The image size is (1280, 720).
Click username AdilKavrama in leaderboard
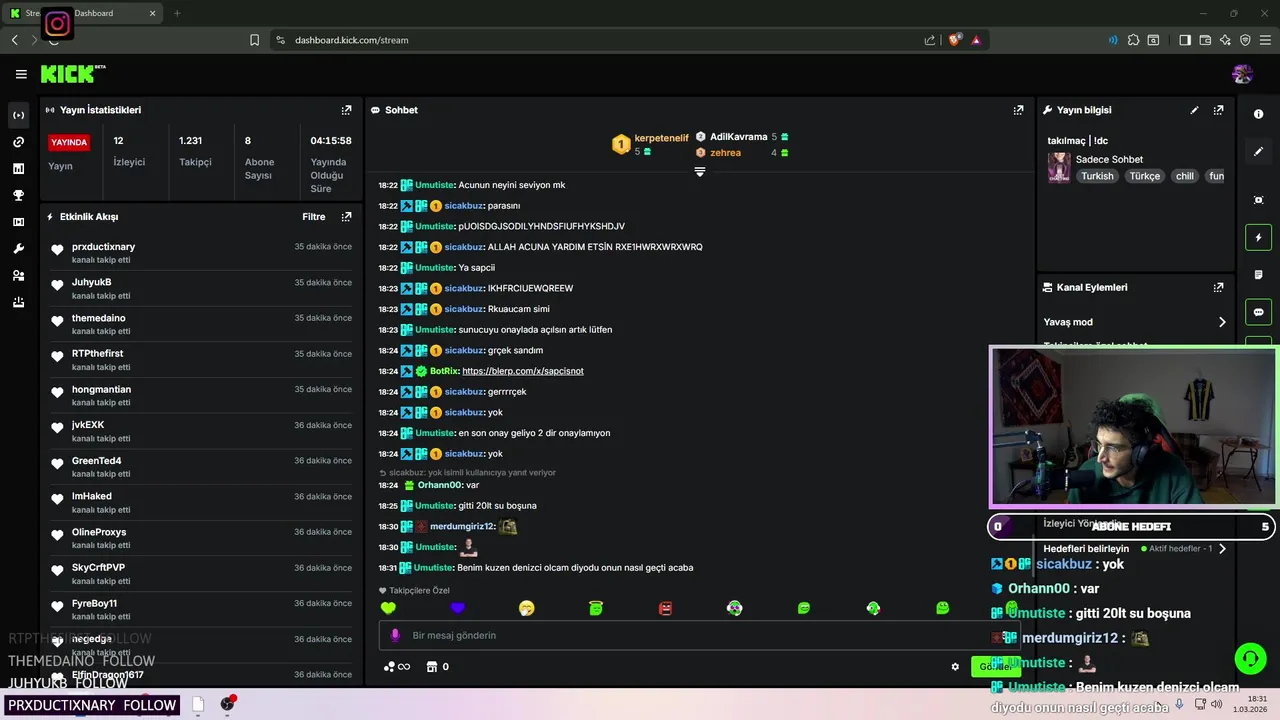tap(739, 137)
